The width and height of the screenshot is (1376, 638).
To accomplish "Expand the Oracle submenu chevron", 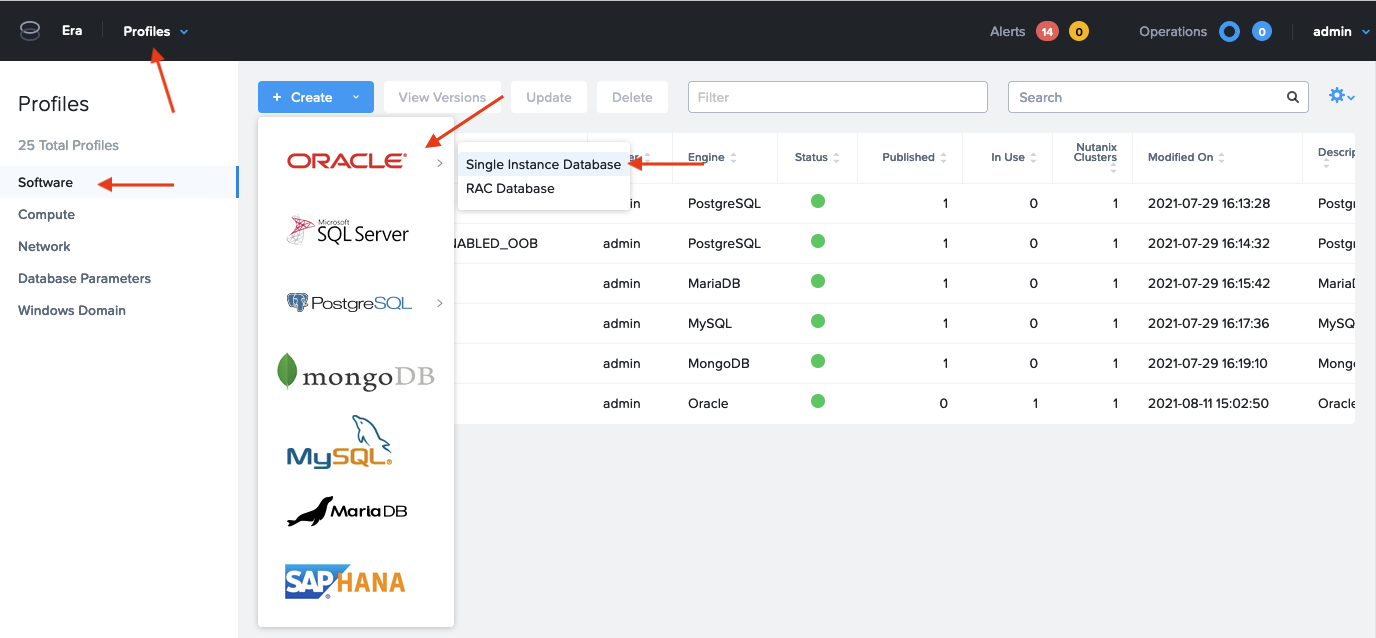I will click(440, 163).
